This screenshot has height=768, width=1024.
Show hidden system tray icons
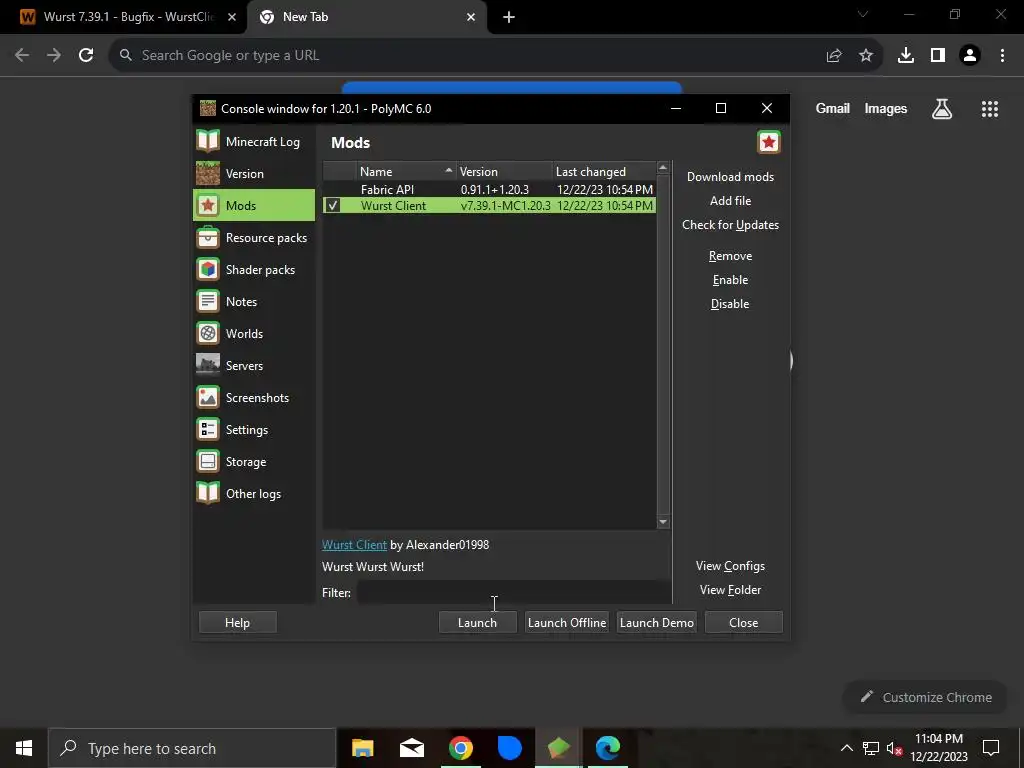(x=846, y=748)
